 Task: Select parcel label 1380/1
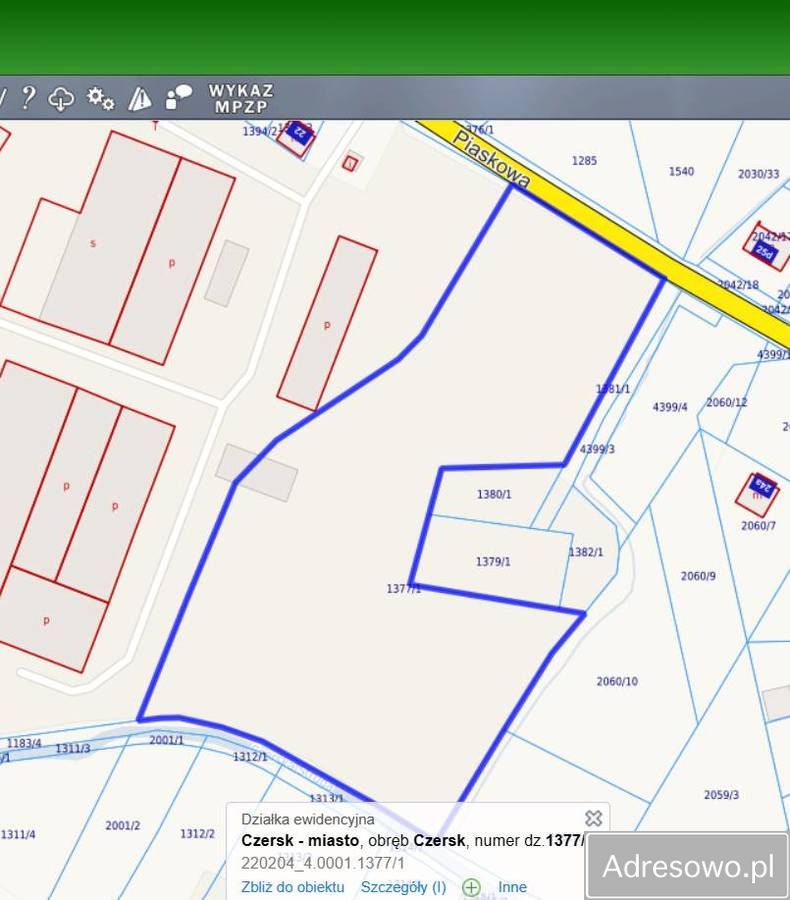pyautogui.click(x=494, y=494)
